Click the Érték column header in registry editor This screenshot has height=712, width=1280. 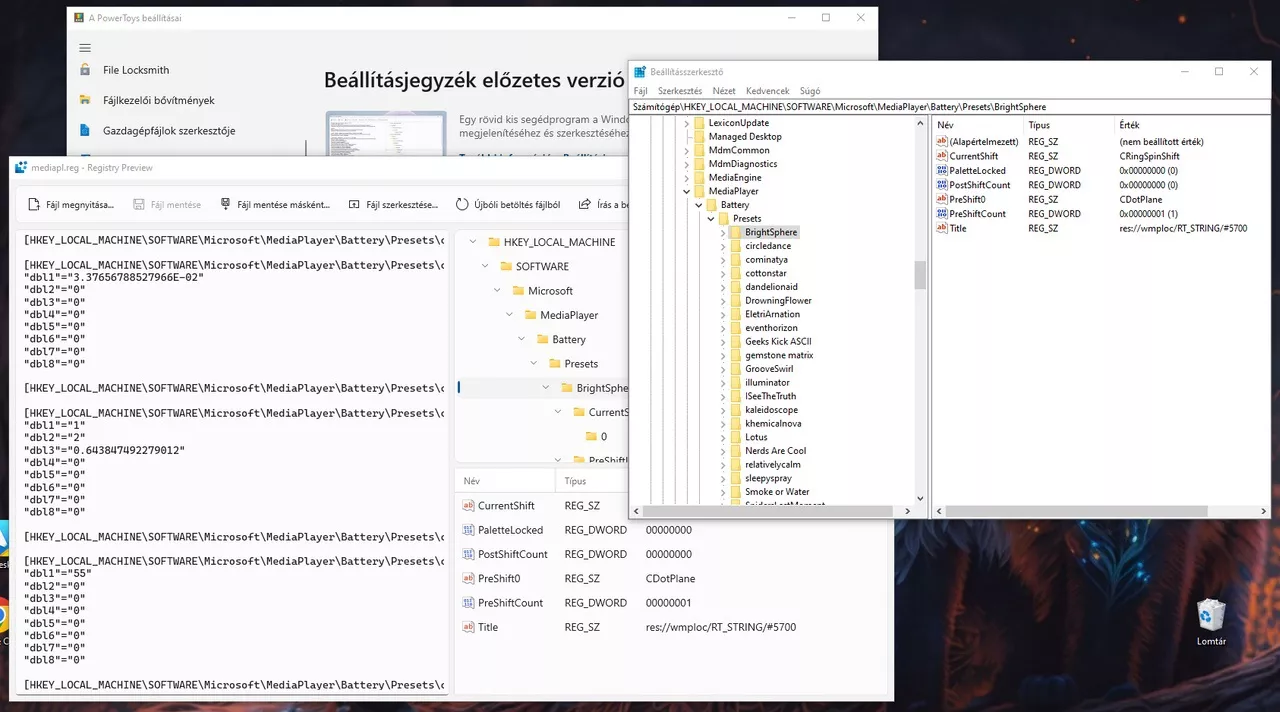[1190, 125]
